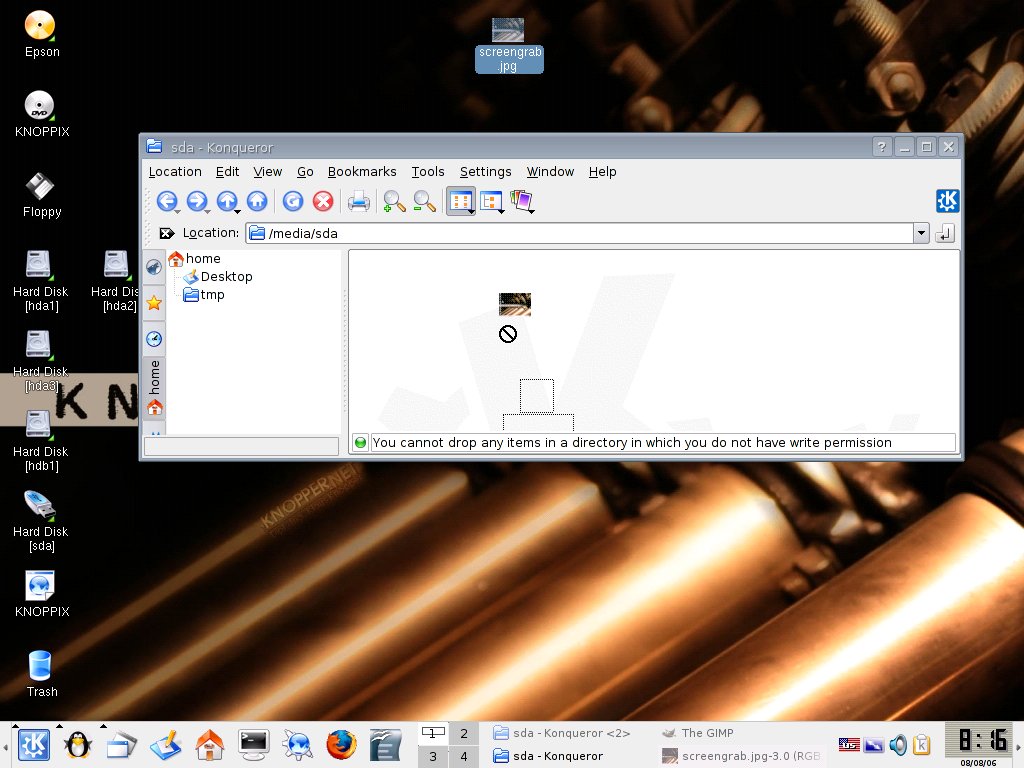Viewport: 1024px width, 768px height.
Task: Switch to The GIMP taskbar entry
Action: click(x=707, y=733)
